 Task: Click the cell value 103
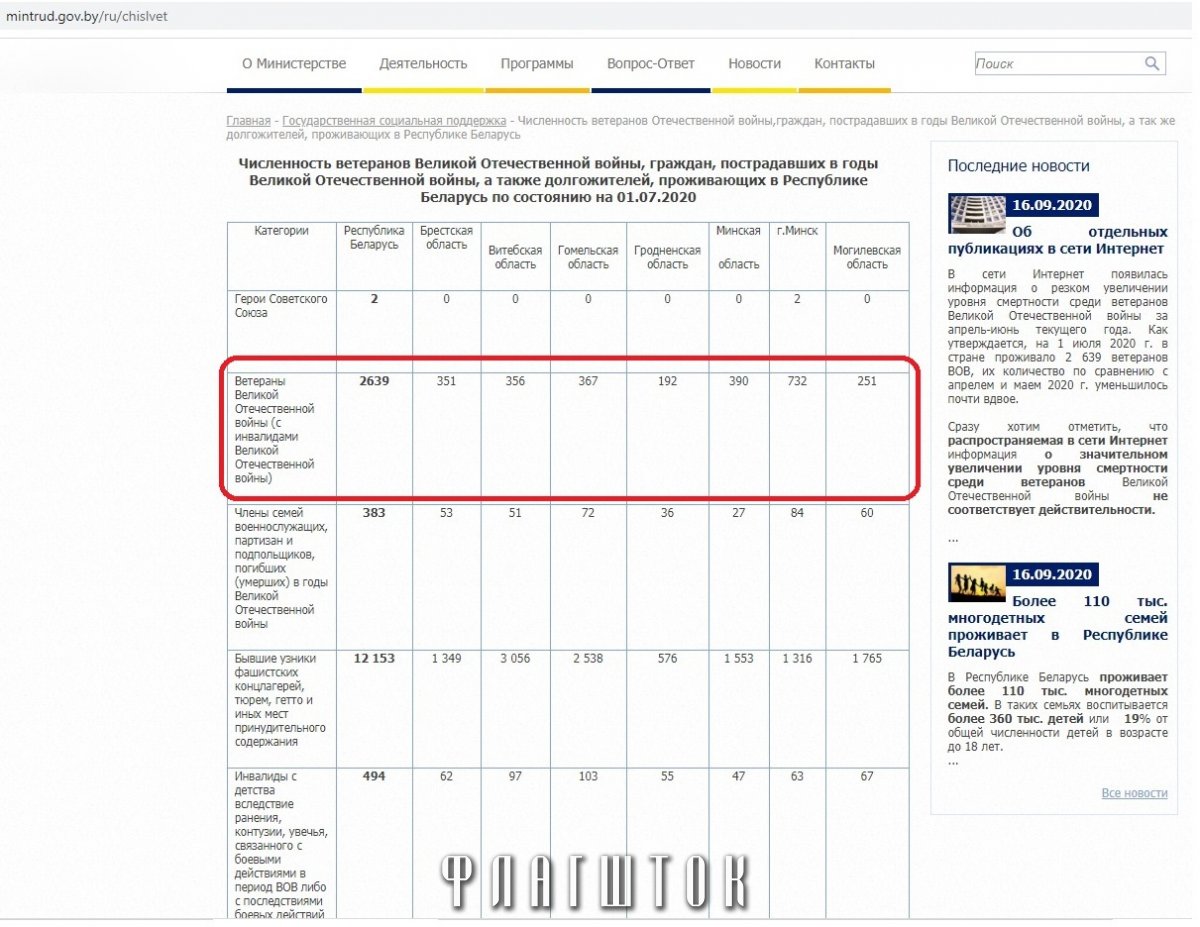(588, 776)
